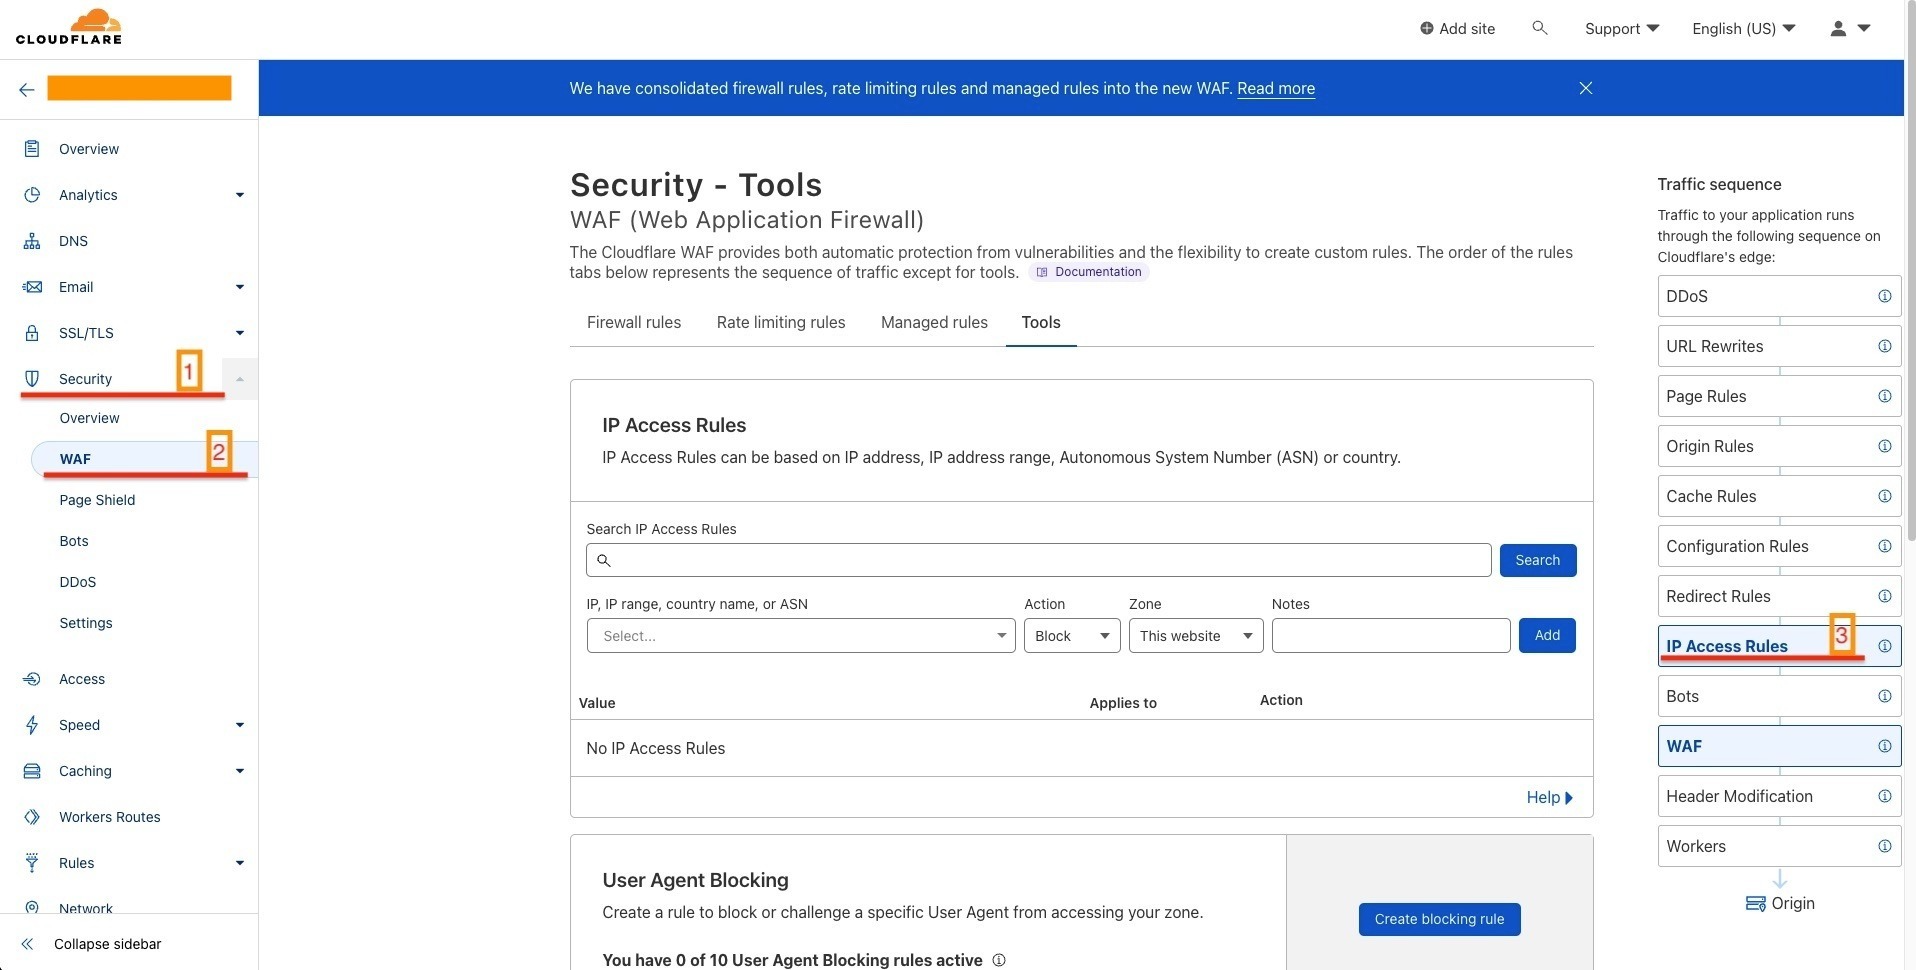Viewport: 1916px width, 970px height.
Task: Click the info icon beside DDoS
Action: pyautogui.click(x=1884, y=296)
